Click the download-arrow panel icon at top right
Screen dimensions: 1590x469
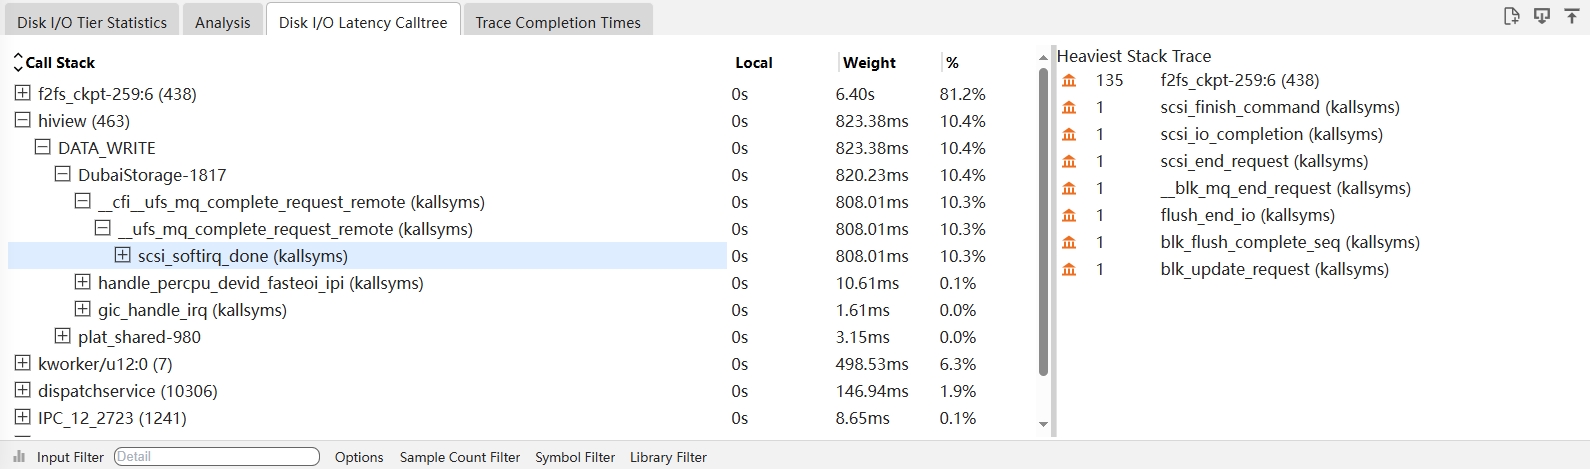point(1542,16)
